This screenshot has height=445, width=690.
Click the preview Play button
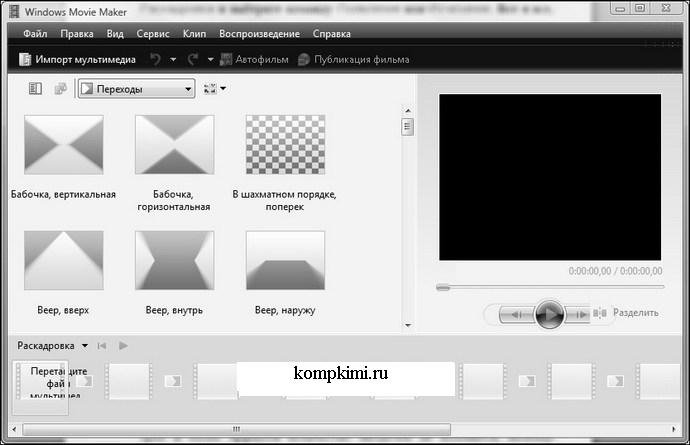549,314
